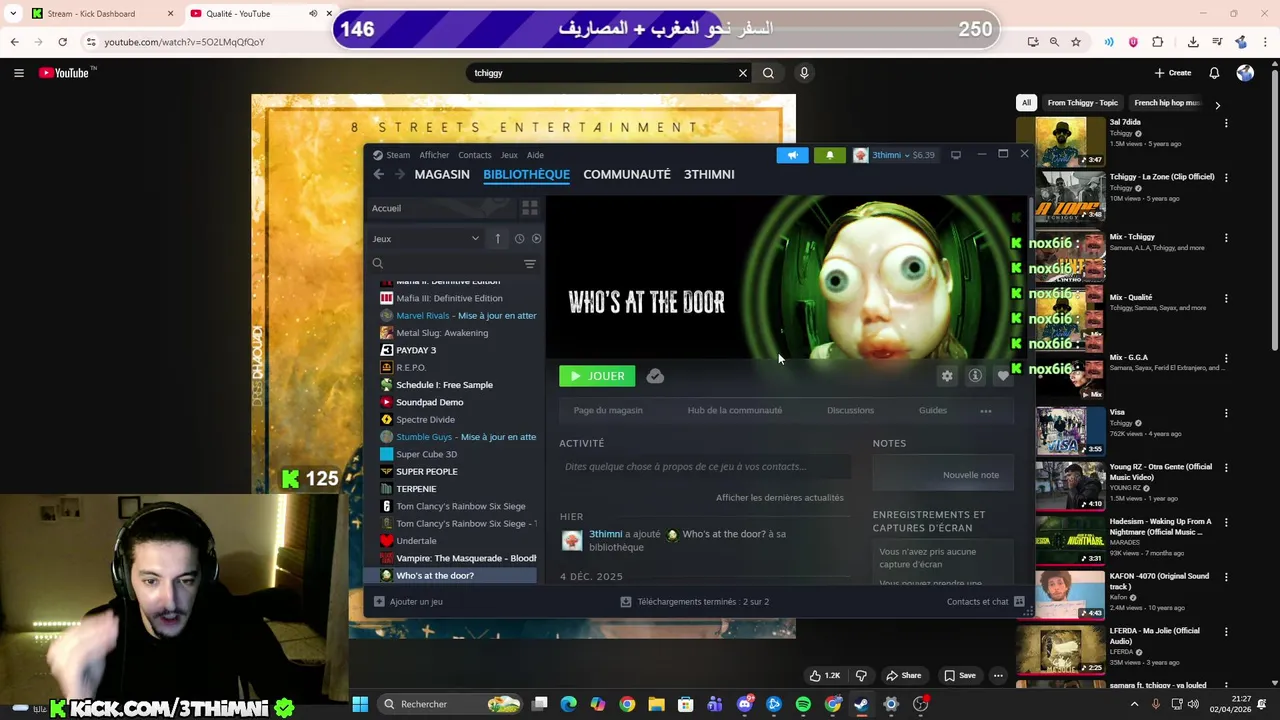The width and height of the screenshot is (1280, 720).
Task: Dislike the YouTube video
Action: [x=861, y=676]
